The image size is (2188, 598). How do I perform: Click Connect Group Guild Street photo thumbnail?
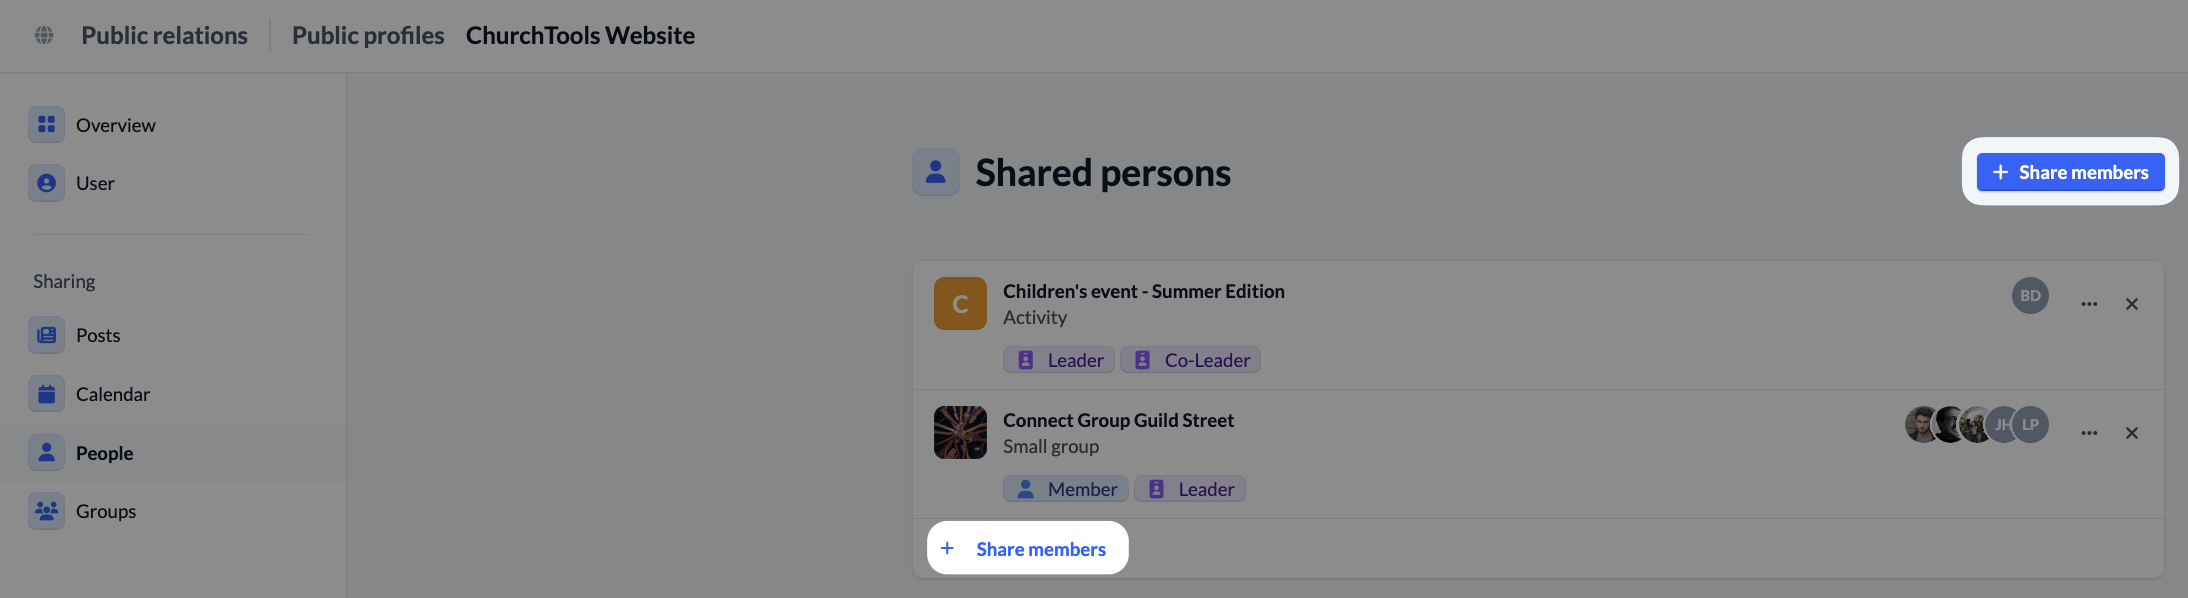tap(960, 432)
